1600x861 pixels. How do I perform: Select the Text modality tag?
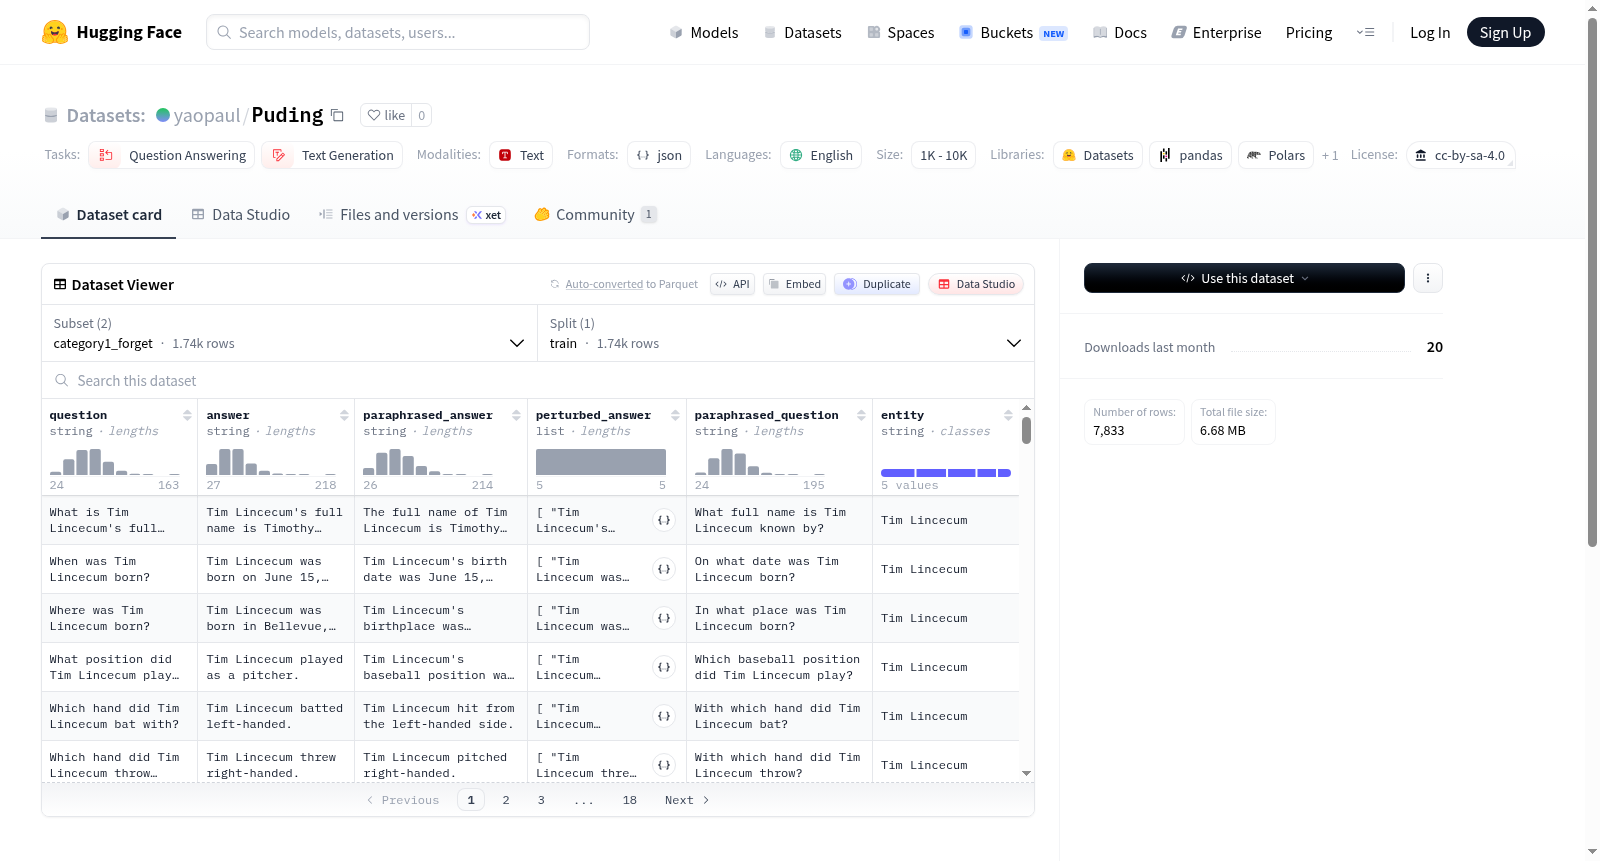pyautogui.click(x=521, y=155)
